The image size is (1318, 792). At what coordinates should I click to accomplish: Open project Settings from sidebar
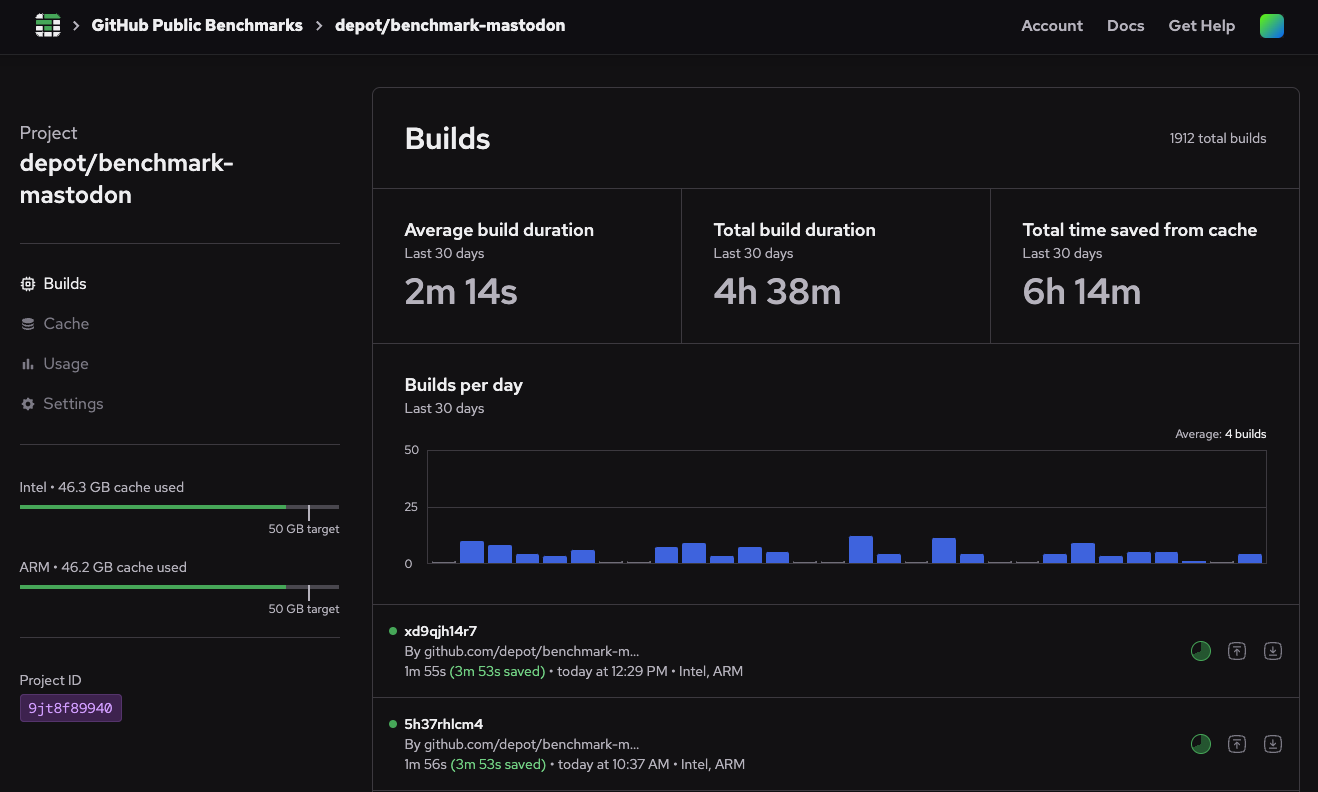coord(73,404)
